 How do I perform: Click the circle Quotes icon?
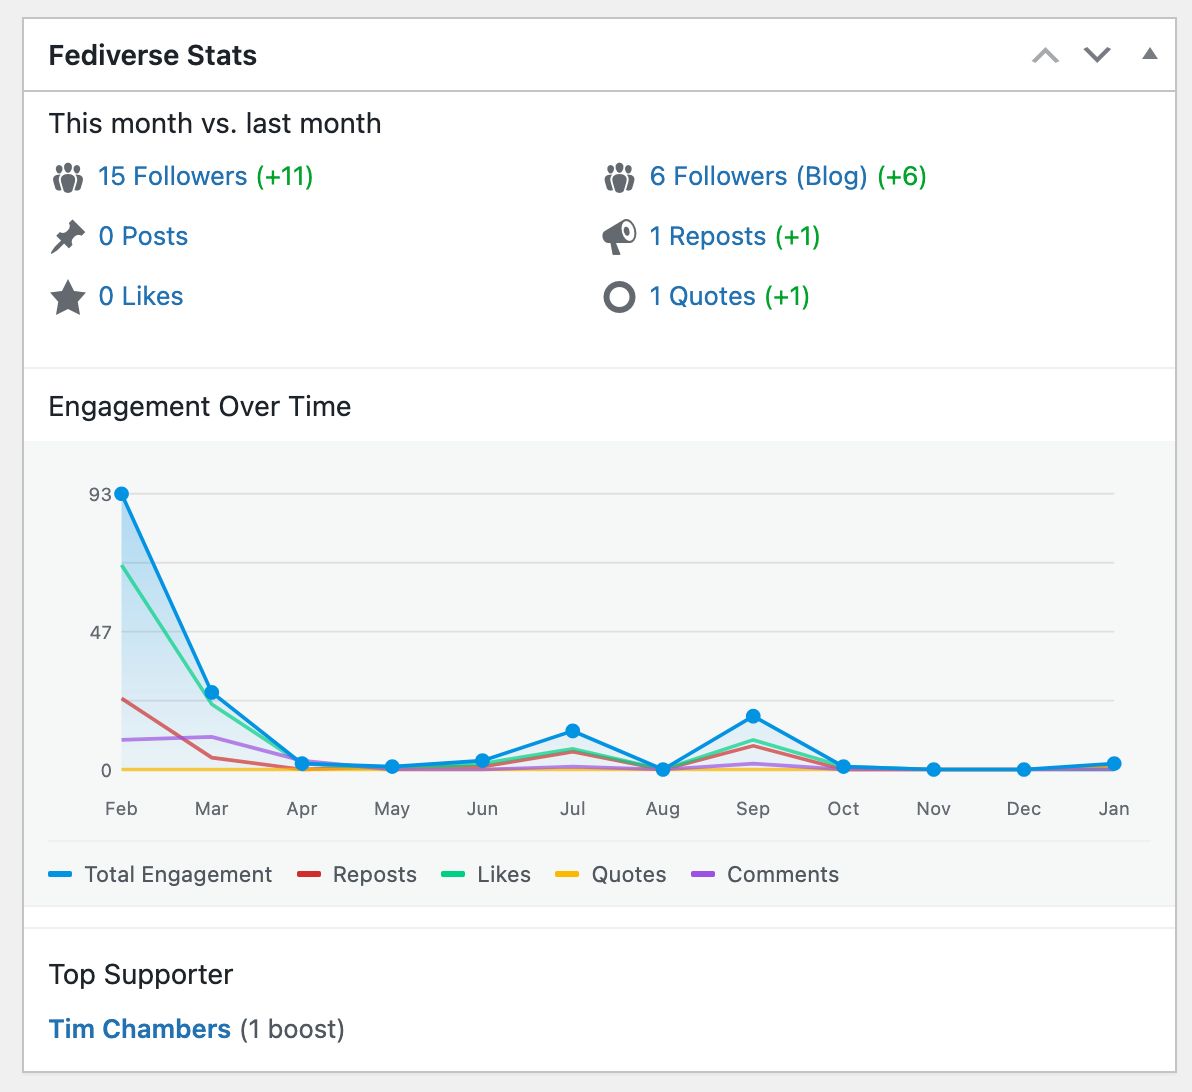tap(618, 296)
